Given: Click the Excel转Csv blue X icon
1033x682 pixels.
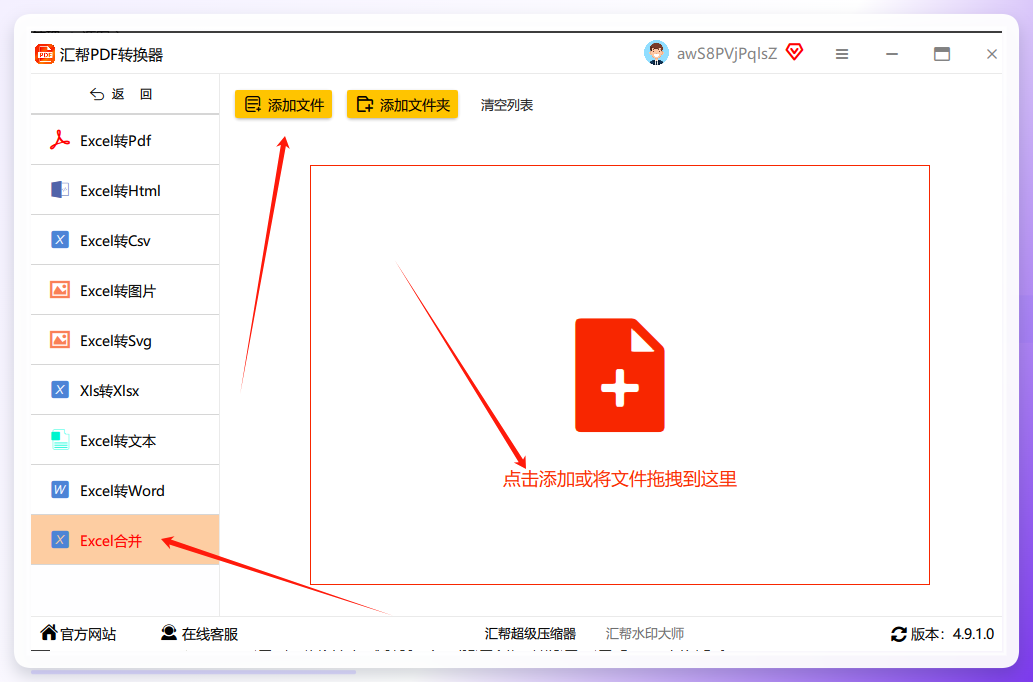Looking at the screenshot, I should [60, 240].
